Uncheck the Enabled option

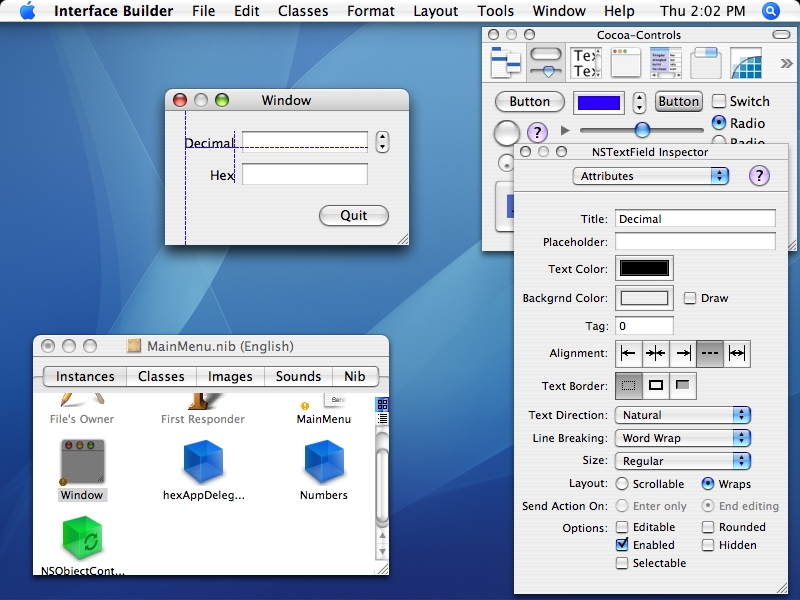coord(622,545)
